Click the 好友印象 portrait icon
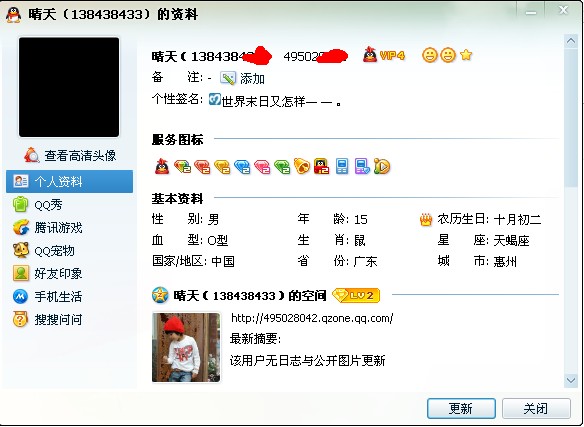 [20, 273]
